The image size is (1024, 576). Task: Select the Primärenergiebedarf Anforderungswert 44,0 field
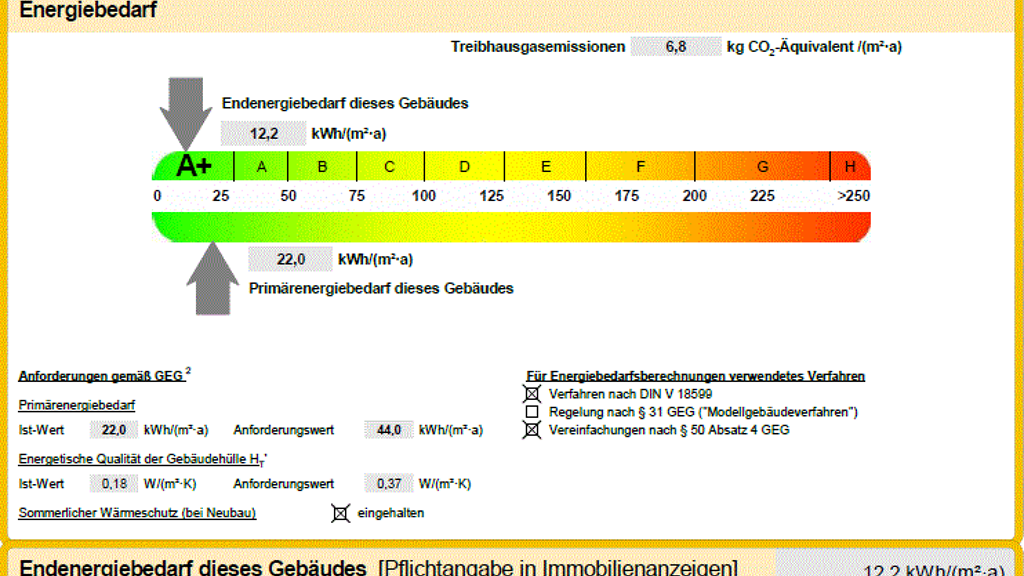tap(388, 430)
